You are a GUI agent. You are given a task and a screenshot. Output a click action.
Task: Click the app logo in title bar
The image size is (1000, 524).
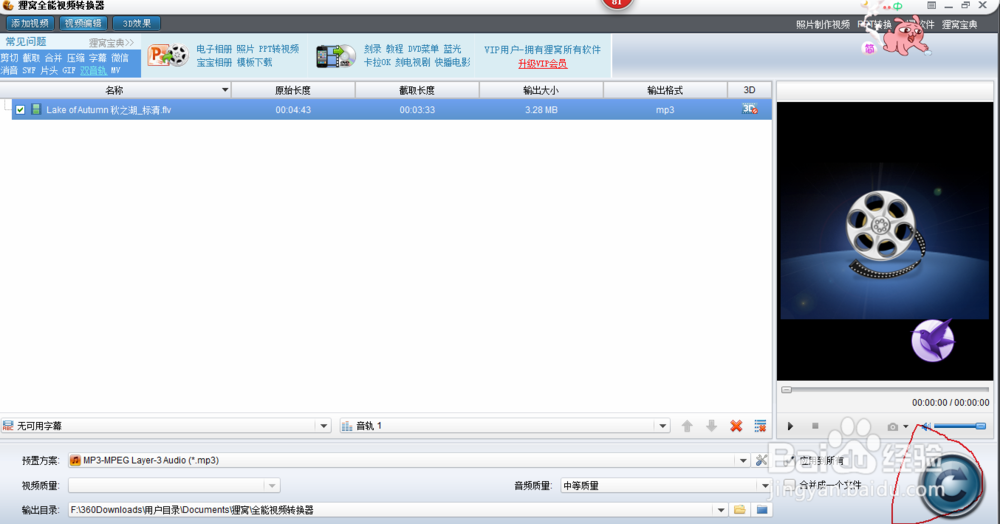(8, 6)
